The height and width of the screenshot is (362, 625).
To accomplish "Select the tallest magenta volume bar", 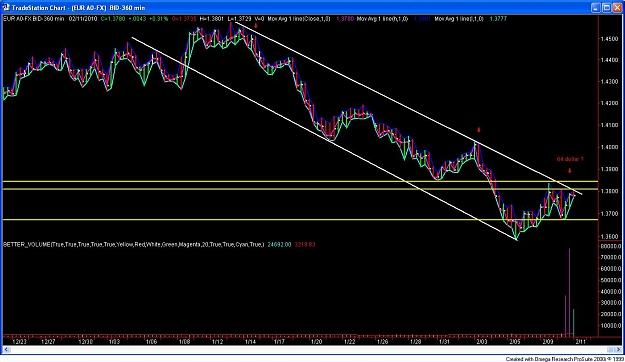I will tap(569, 292).
